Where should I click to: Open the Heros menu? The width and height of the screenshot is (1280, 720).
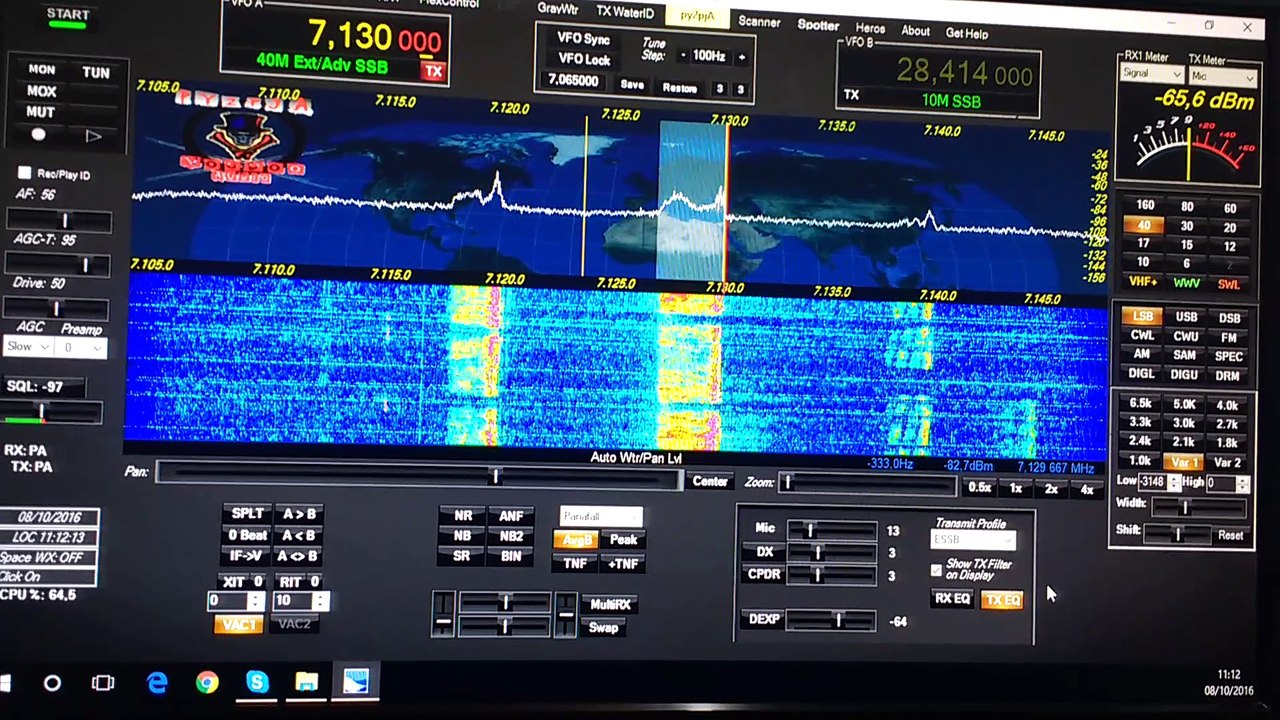(x=870, y=28)
